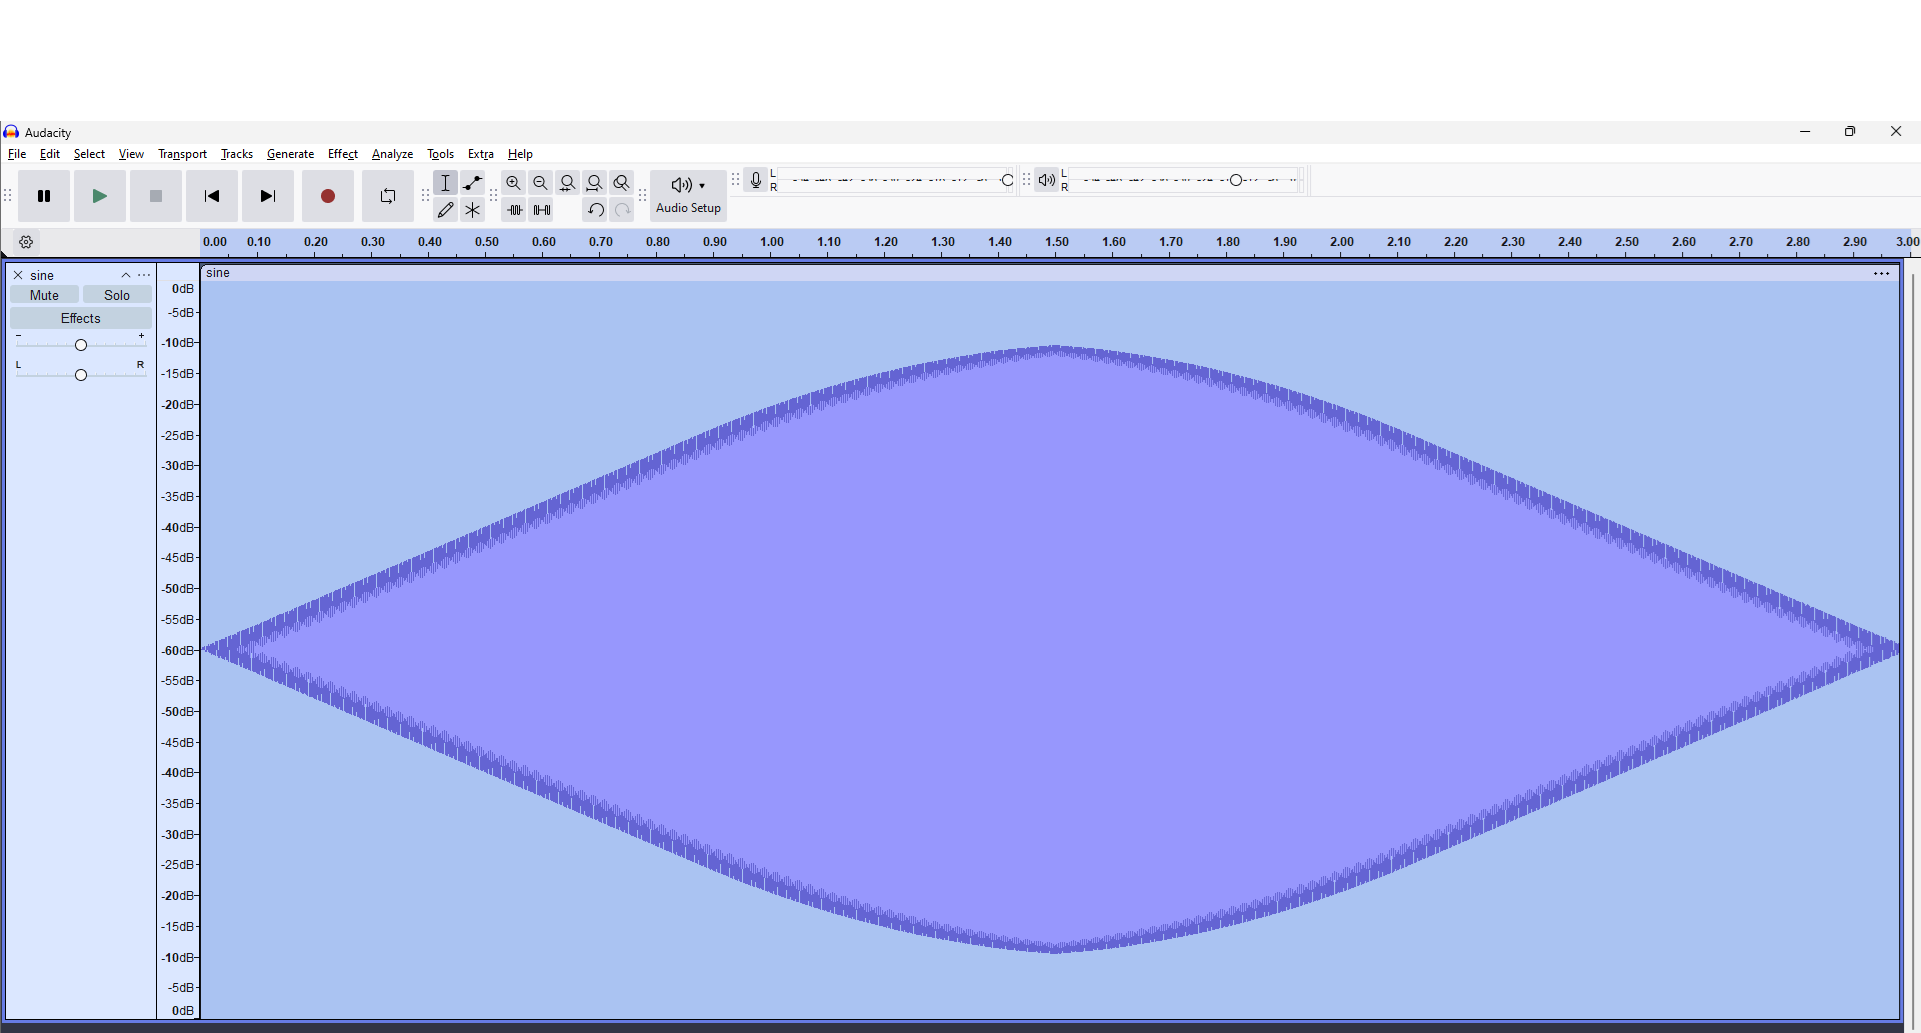Undo the last action
The width and height of the screenshot is (1921, 1033).
tap(594, 210)
